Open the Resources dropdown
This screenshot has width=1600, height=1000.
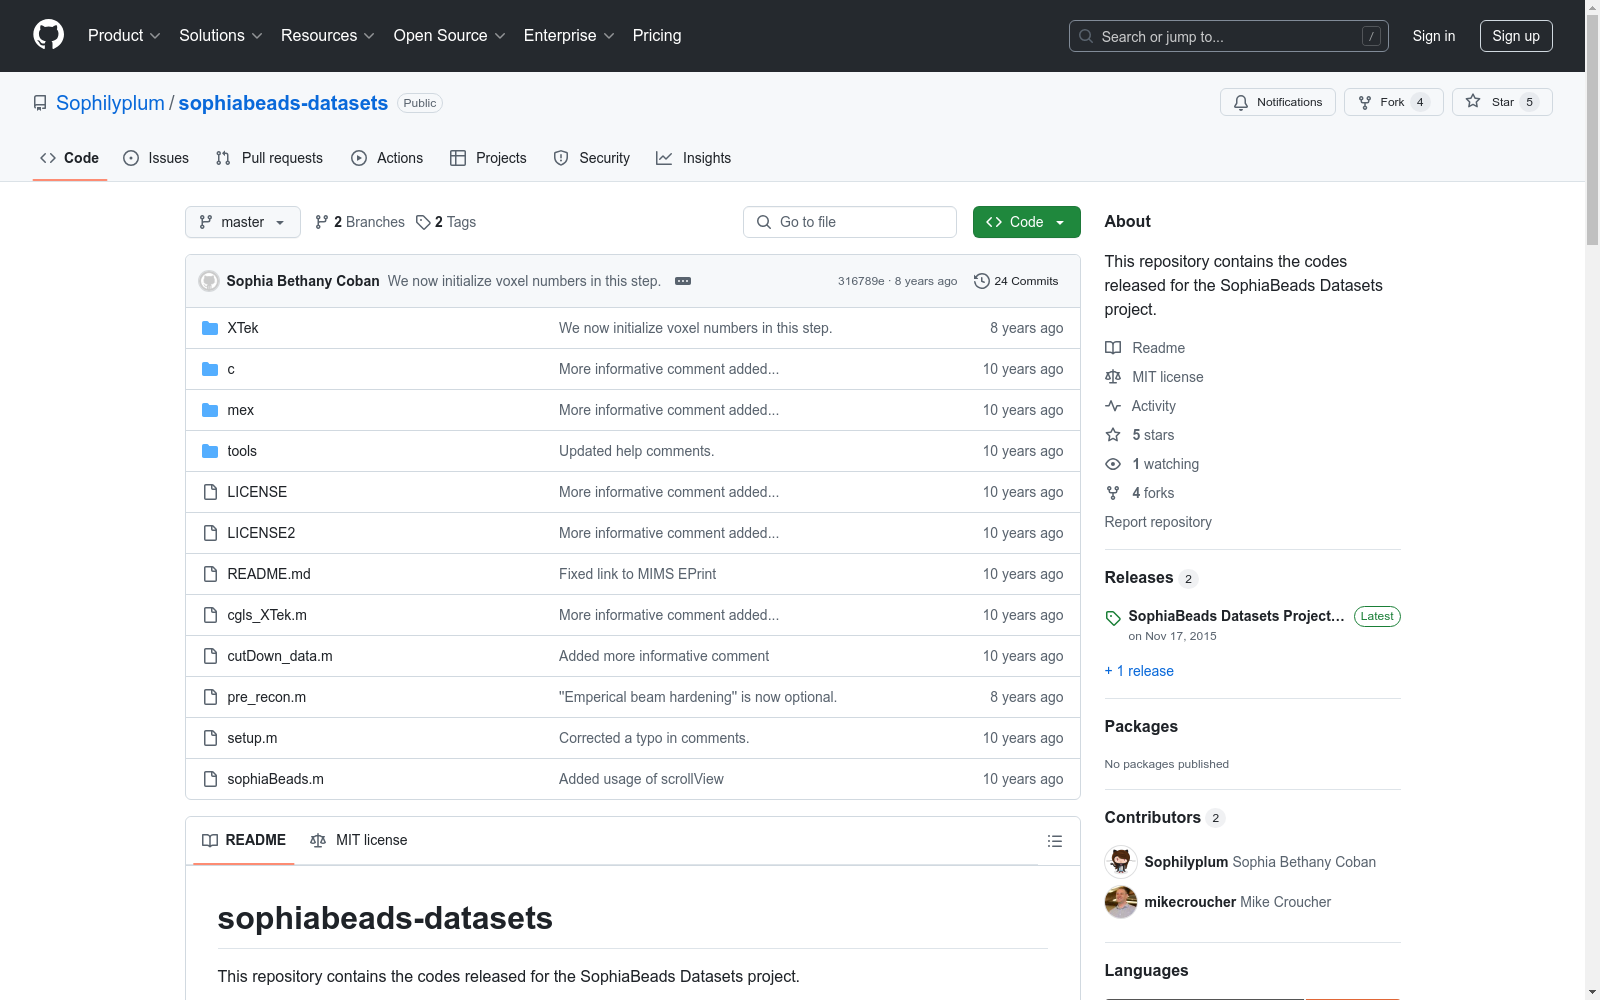(x=328, y=35)
